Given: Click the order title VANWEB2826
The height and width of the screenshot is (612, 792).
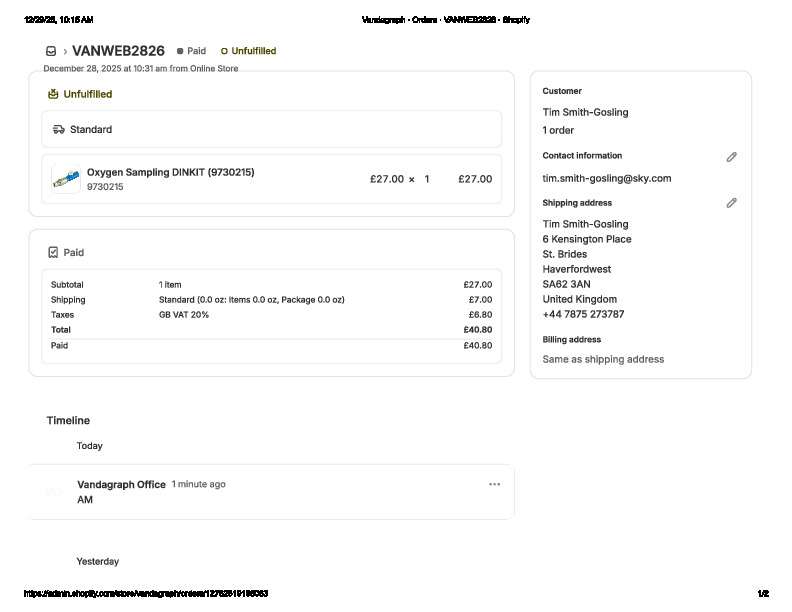Looking at the screenshot, I should tap(118, 51).
